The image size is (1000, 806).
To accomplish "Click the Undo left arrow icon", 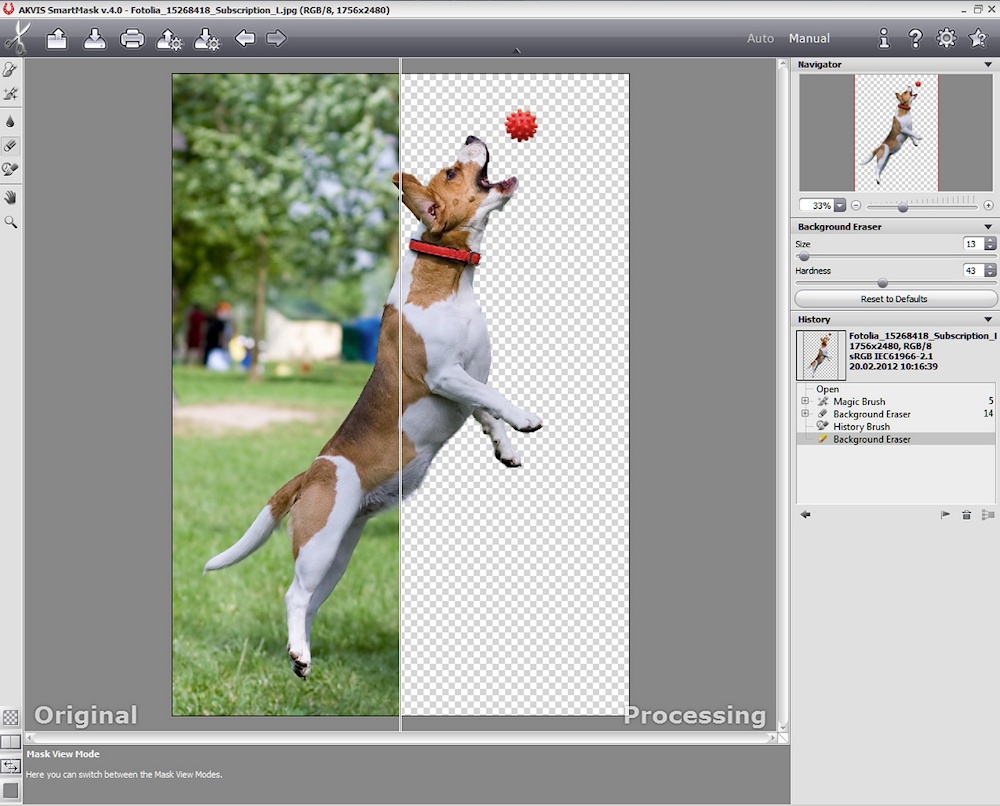I will 245,39.
